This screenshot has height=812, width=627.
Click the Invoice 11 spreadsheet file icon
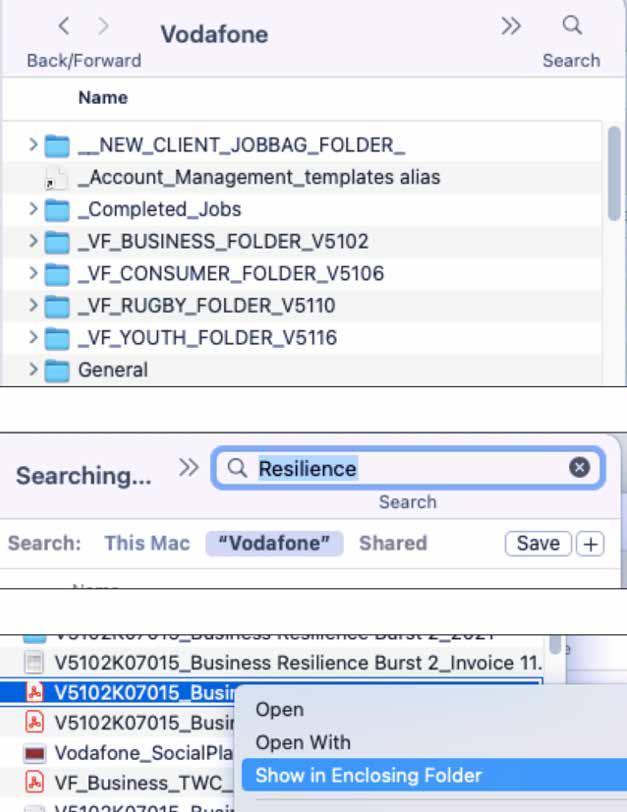tap(34, 663)
